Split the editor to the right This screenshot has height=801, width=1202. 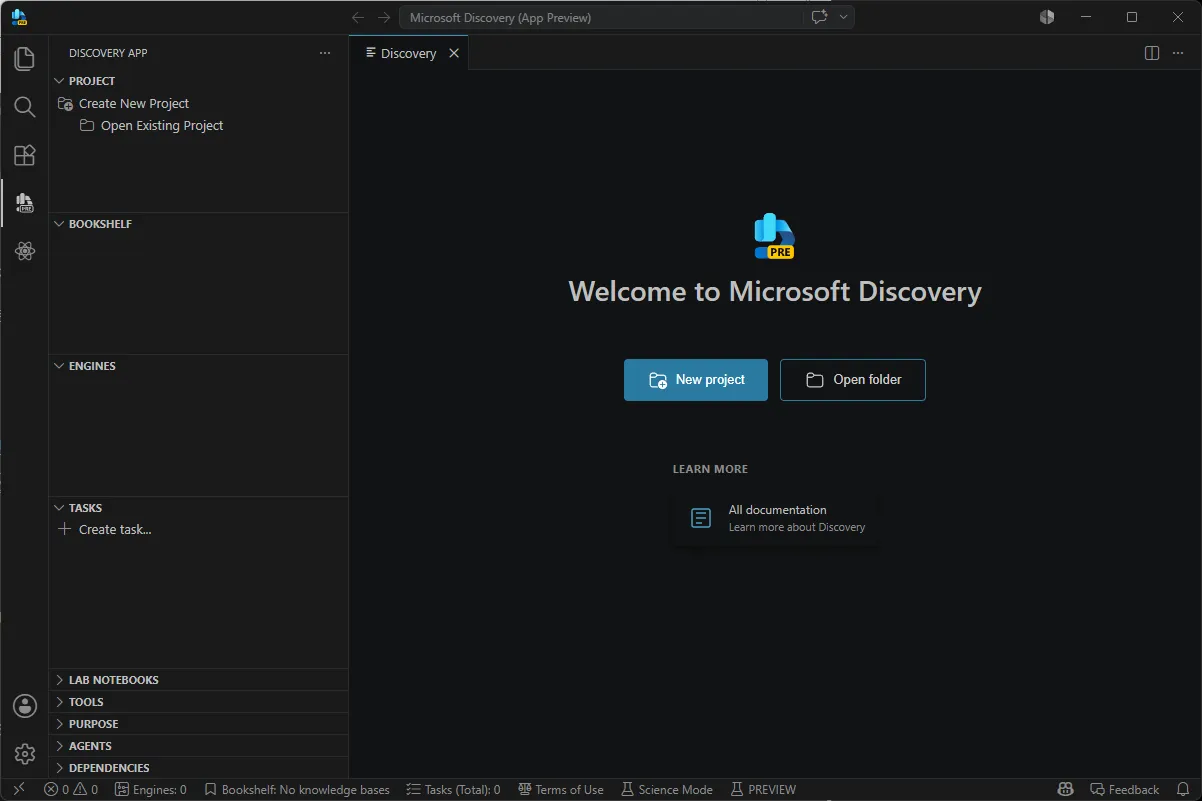tap(1152, 53)
